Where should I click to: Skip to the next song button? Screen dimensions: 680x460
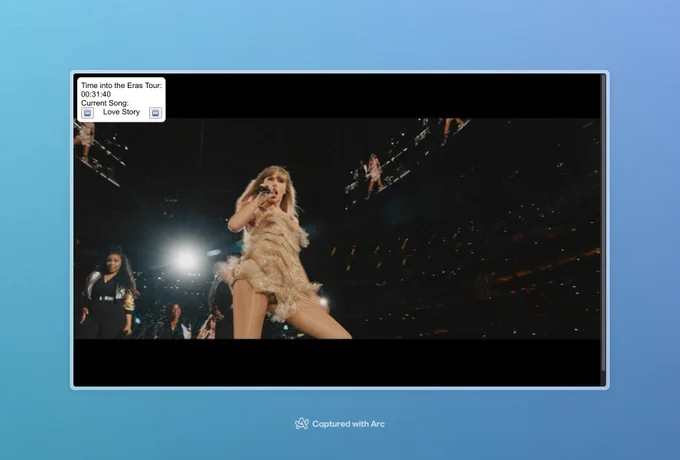(155, 113)
